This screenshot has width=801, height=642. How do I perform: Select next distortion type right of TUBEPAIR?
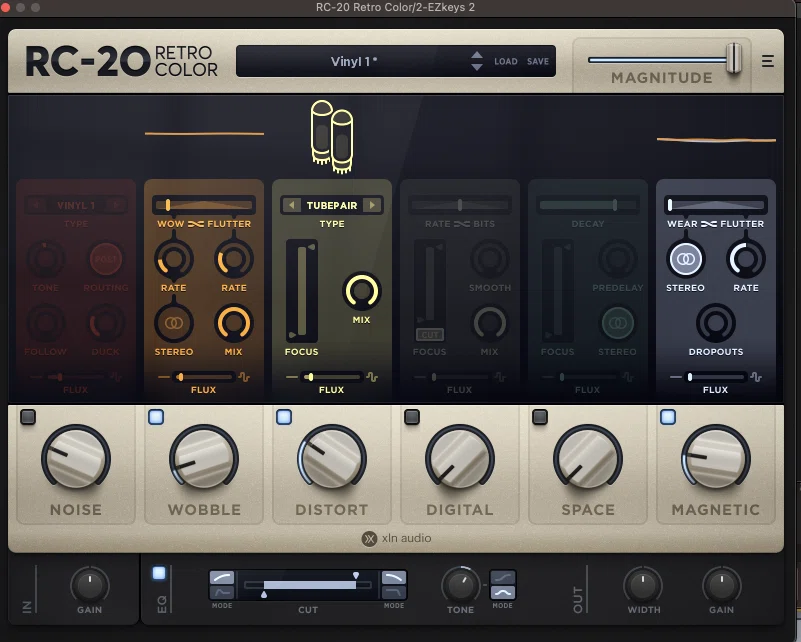[372, 205]
